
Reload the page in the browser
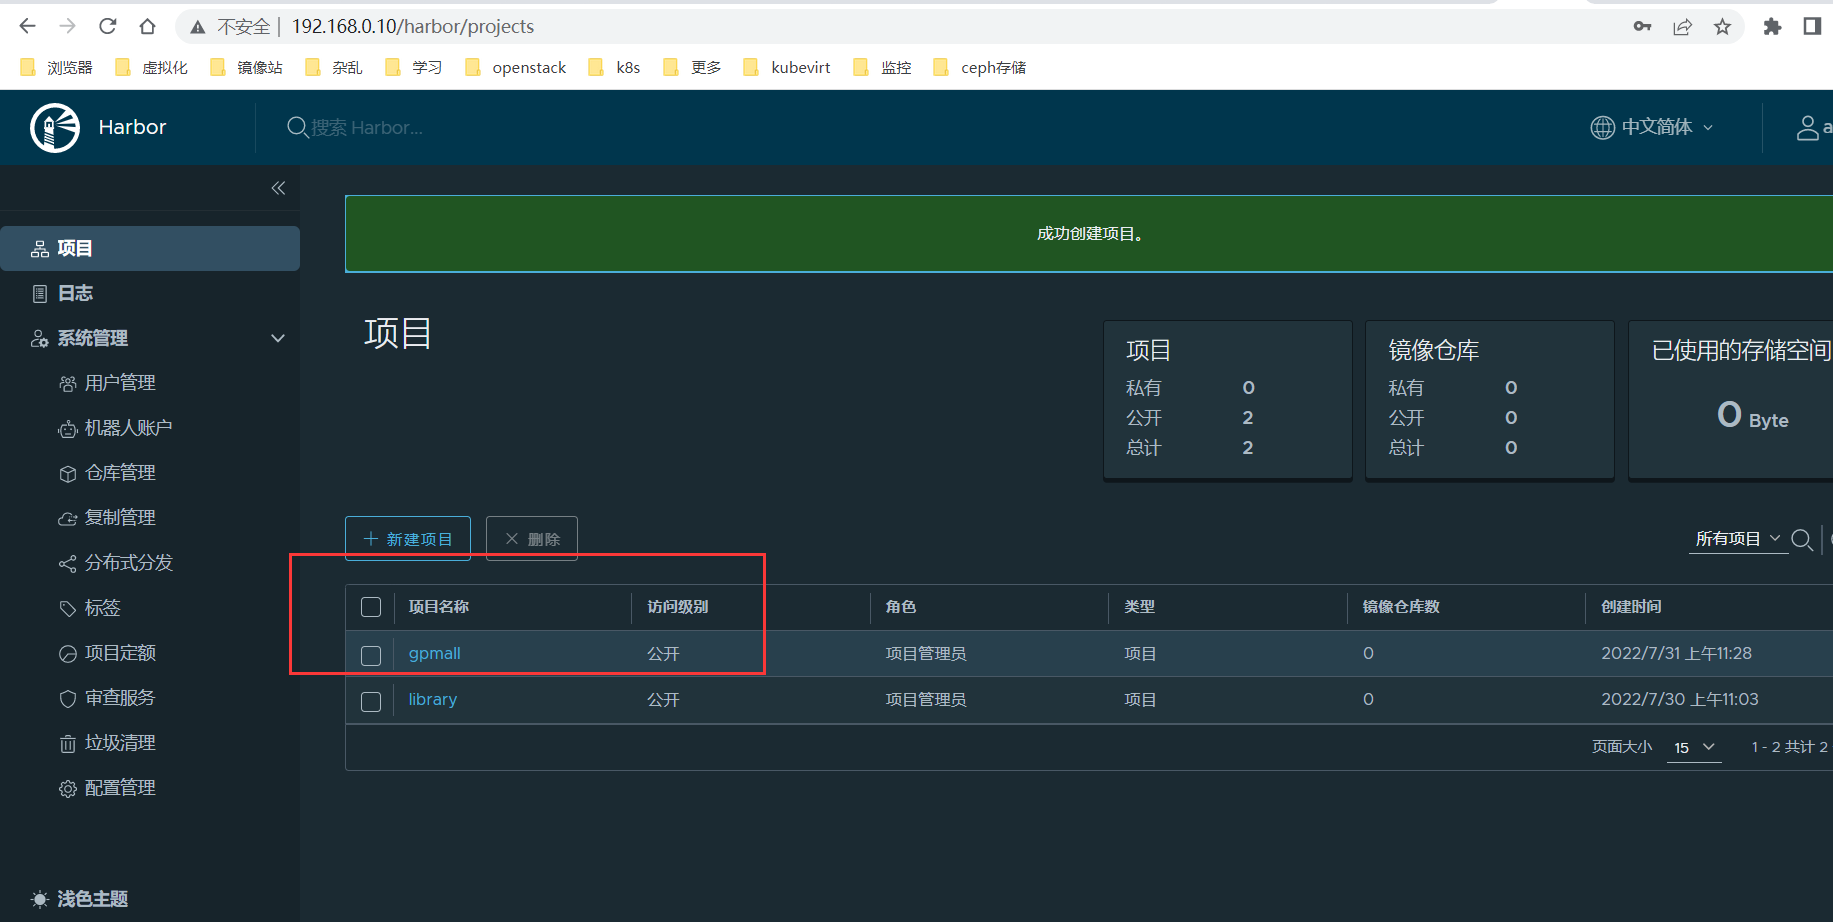108,26
